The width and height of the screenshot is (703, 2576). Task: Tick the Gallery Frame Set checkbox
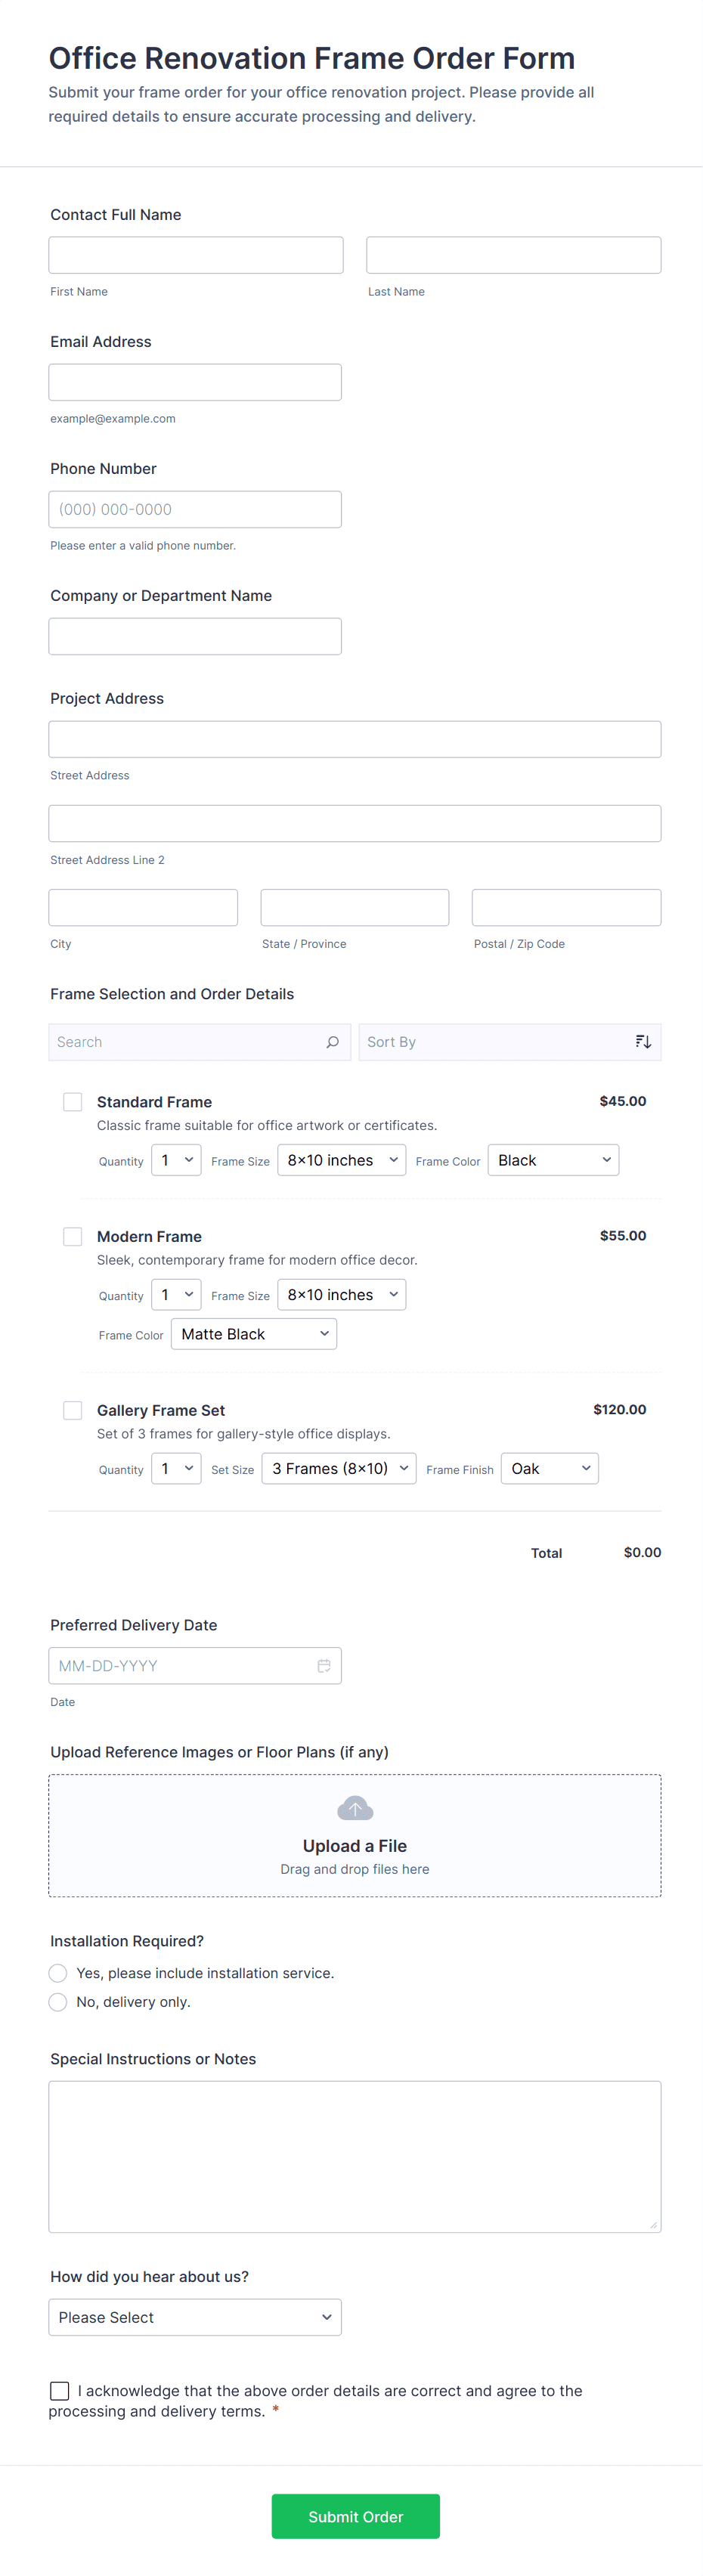click(73, 1411)
